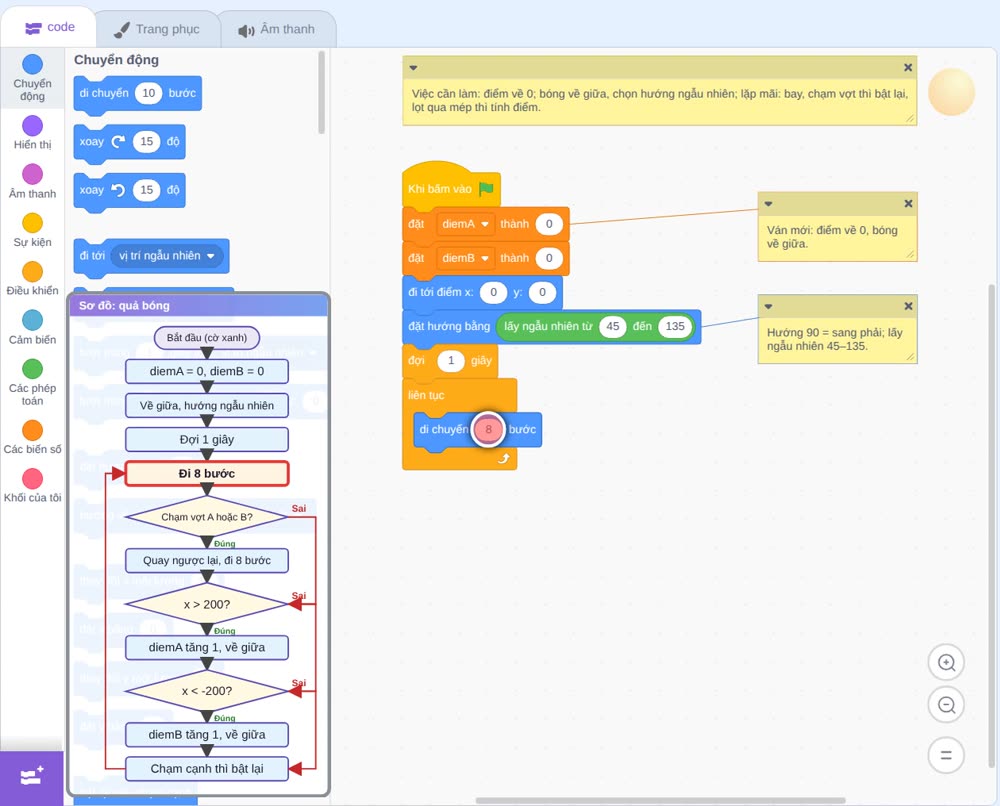Viewport: 1000px width, 806px height.
Task: Select the Chuyển động category circle
Action: pos(33,64)
